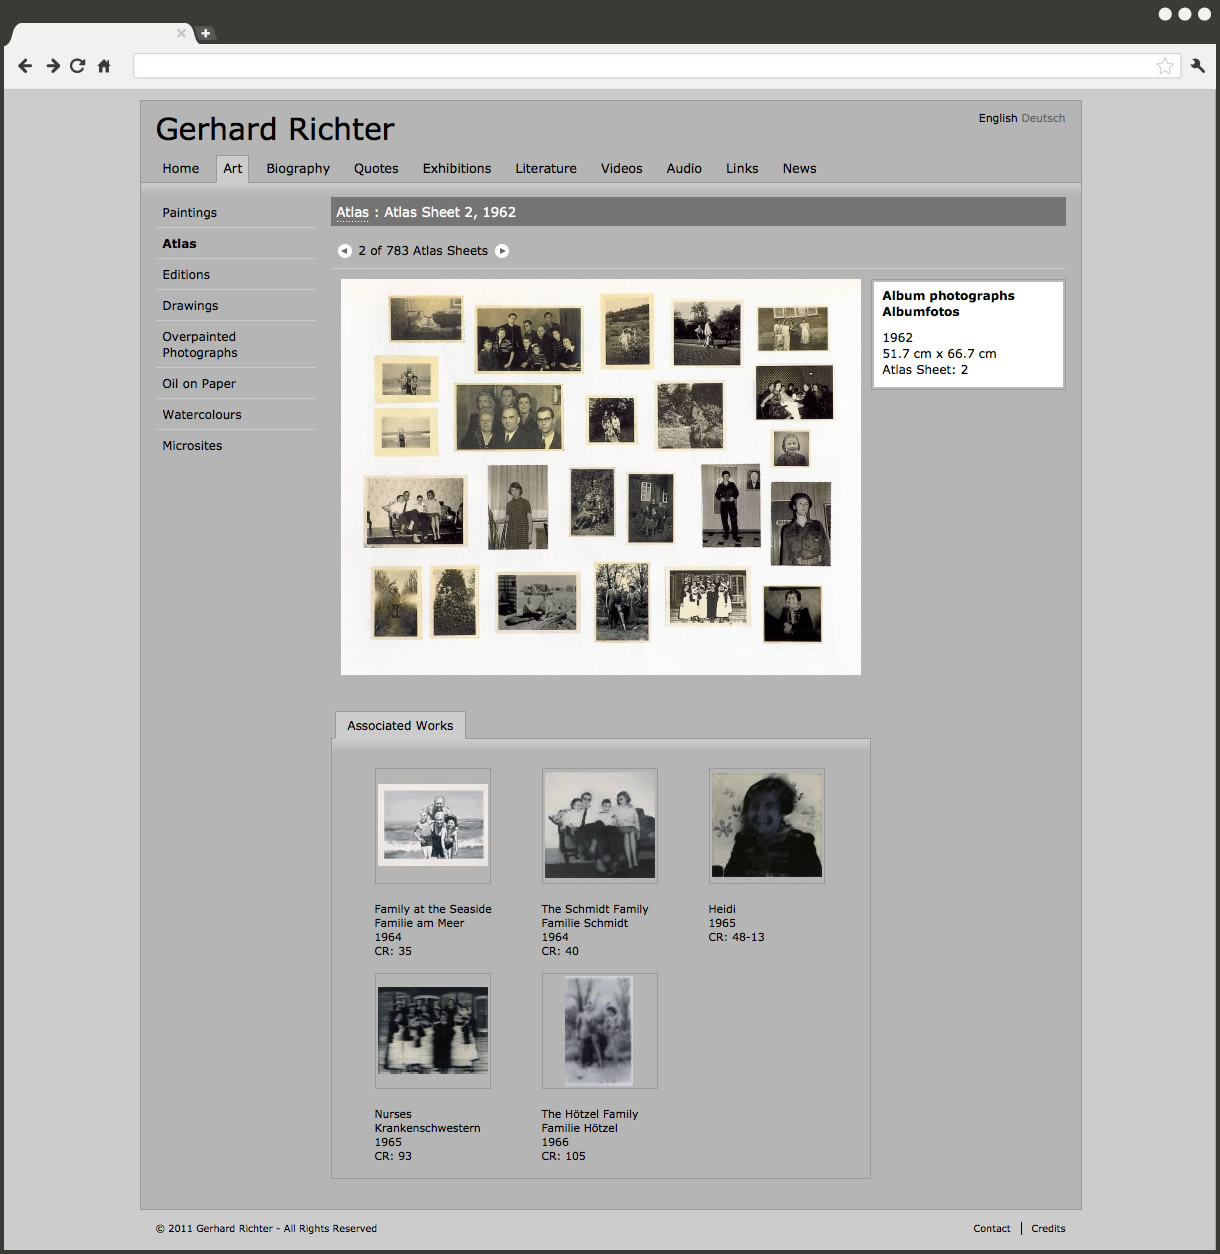Image resolution: width=1220 pixels, height=1254 pixels.
Task: Select the Associated Works tab
Action: click(x=400, y=726)
